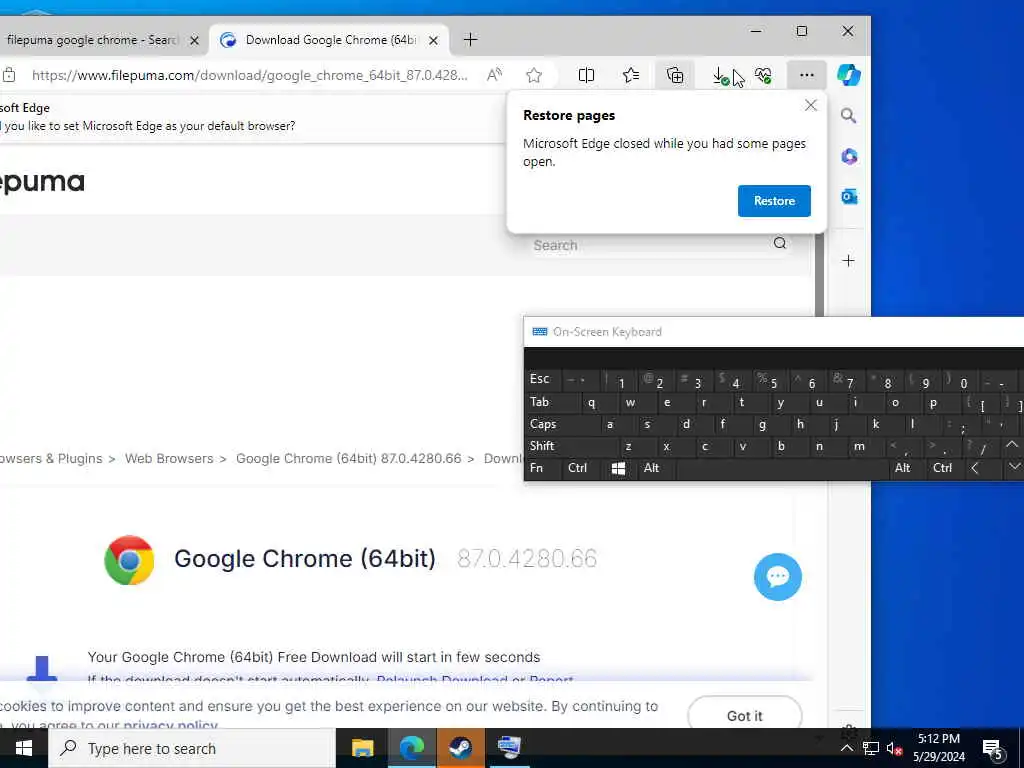Click the filepuma logo
1024x768 pixels.
[x=42, y=182]
